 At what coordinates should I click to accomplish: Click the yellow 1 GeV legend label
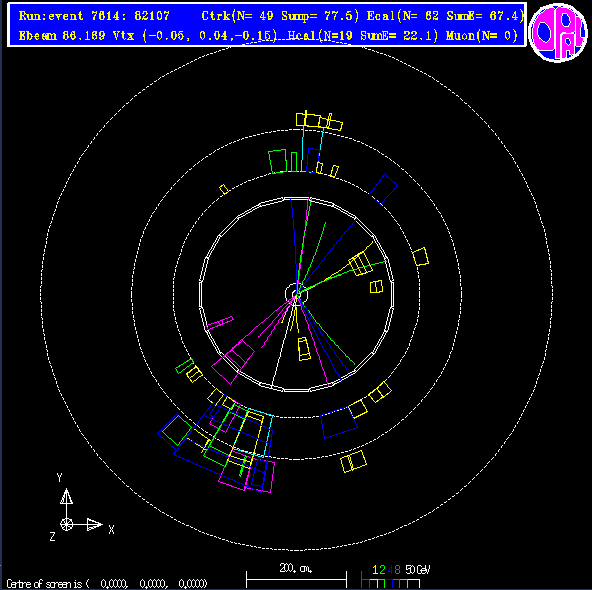(375, 570)
